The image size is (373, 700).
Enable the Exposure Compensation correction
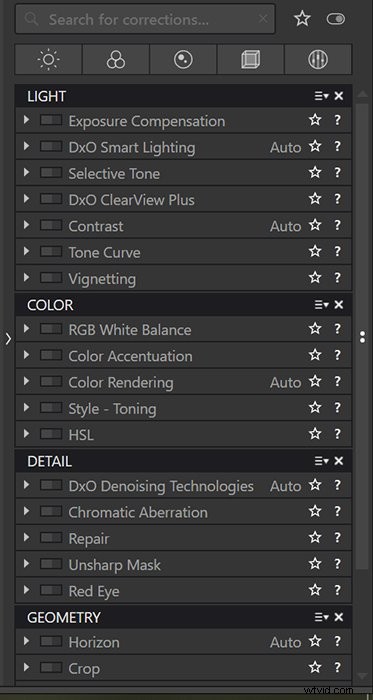(51, 121)
